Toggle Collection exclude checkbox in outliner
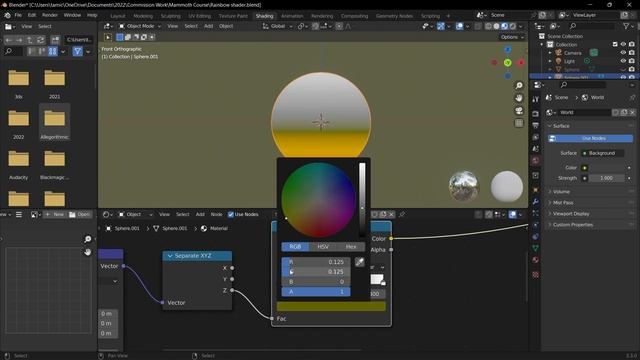640x360 pixels. point(615,44)
